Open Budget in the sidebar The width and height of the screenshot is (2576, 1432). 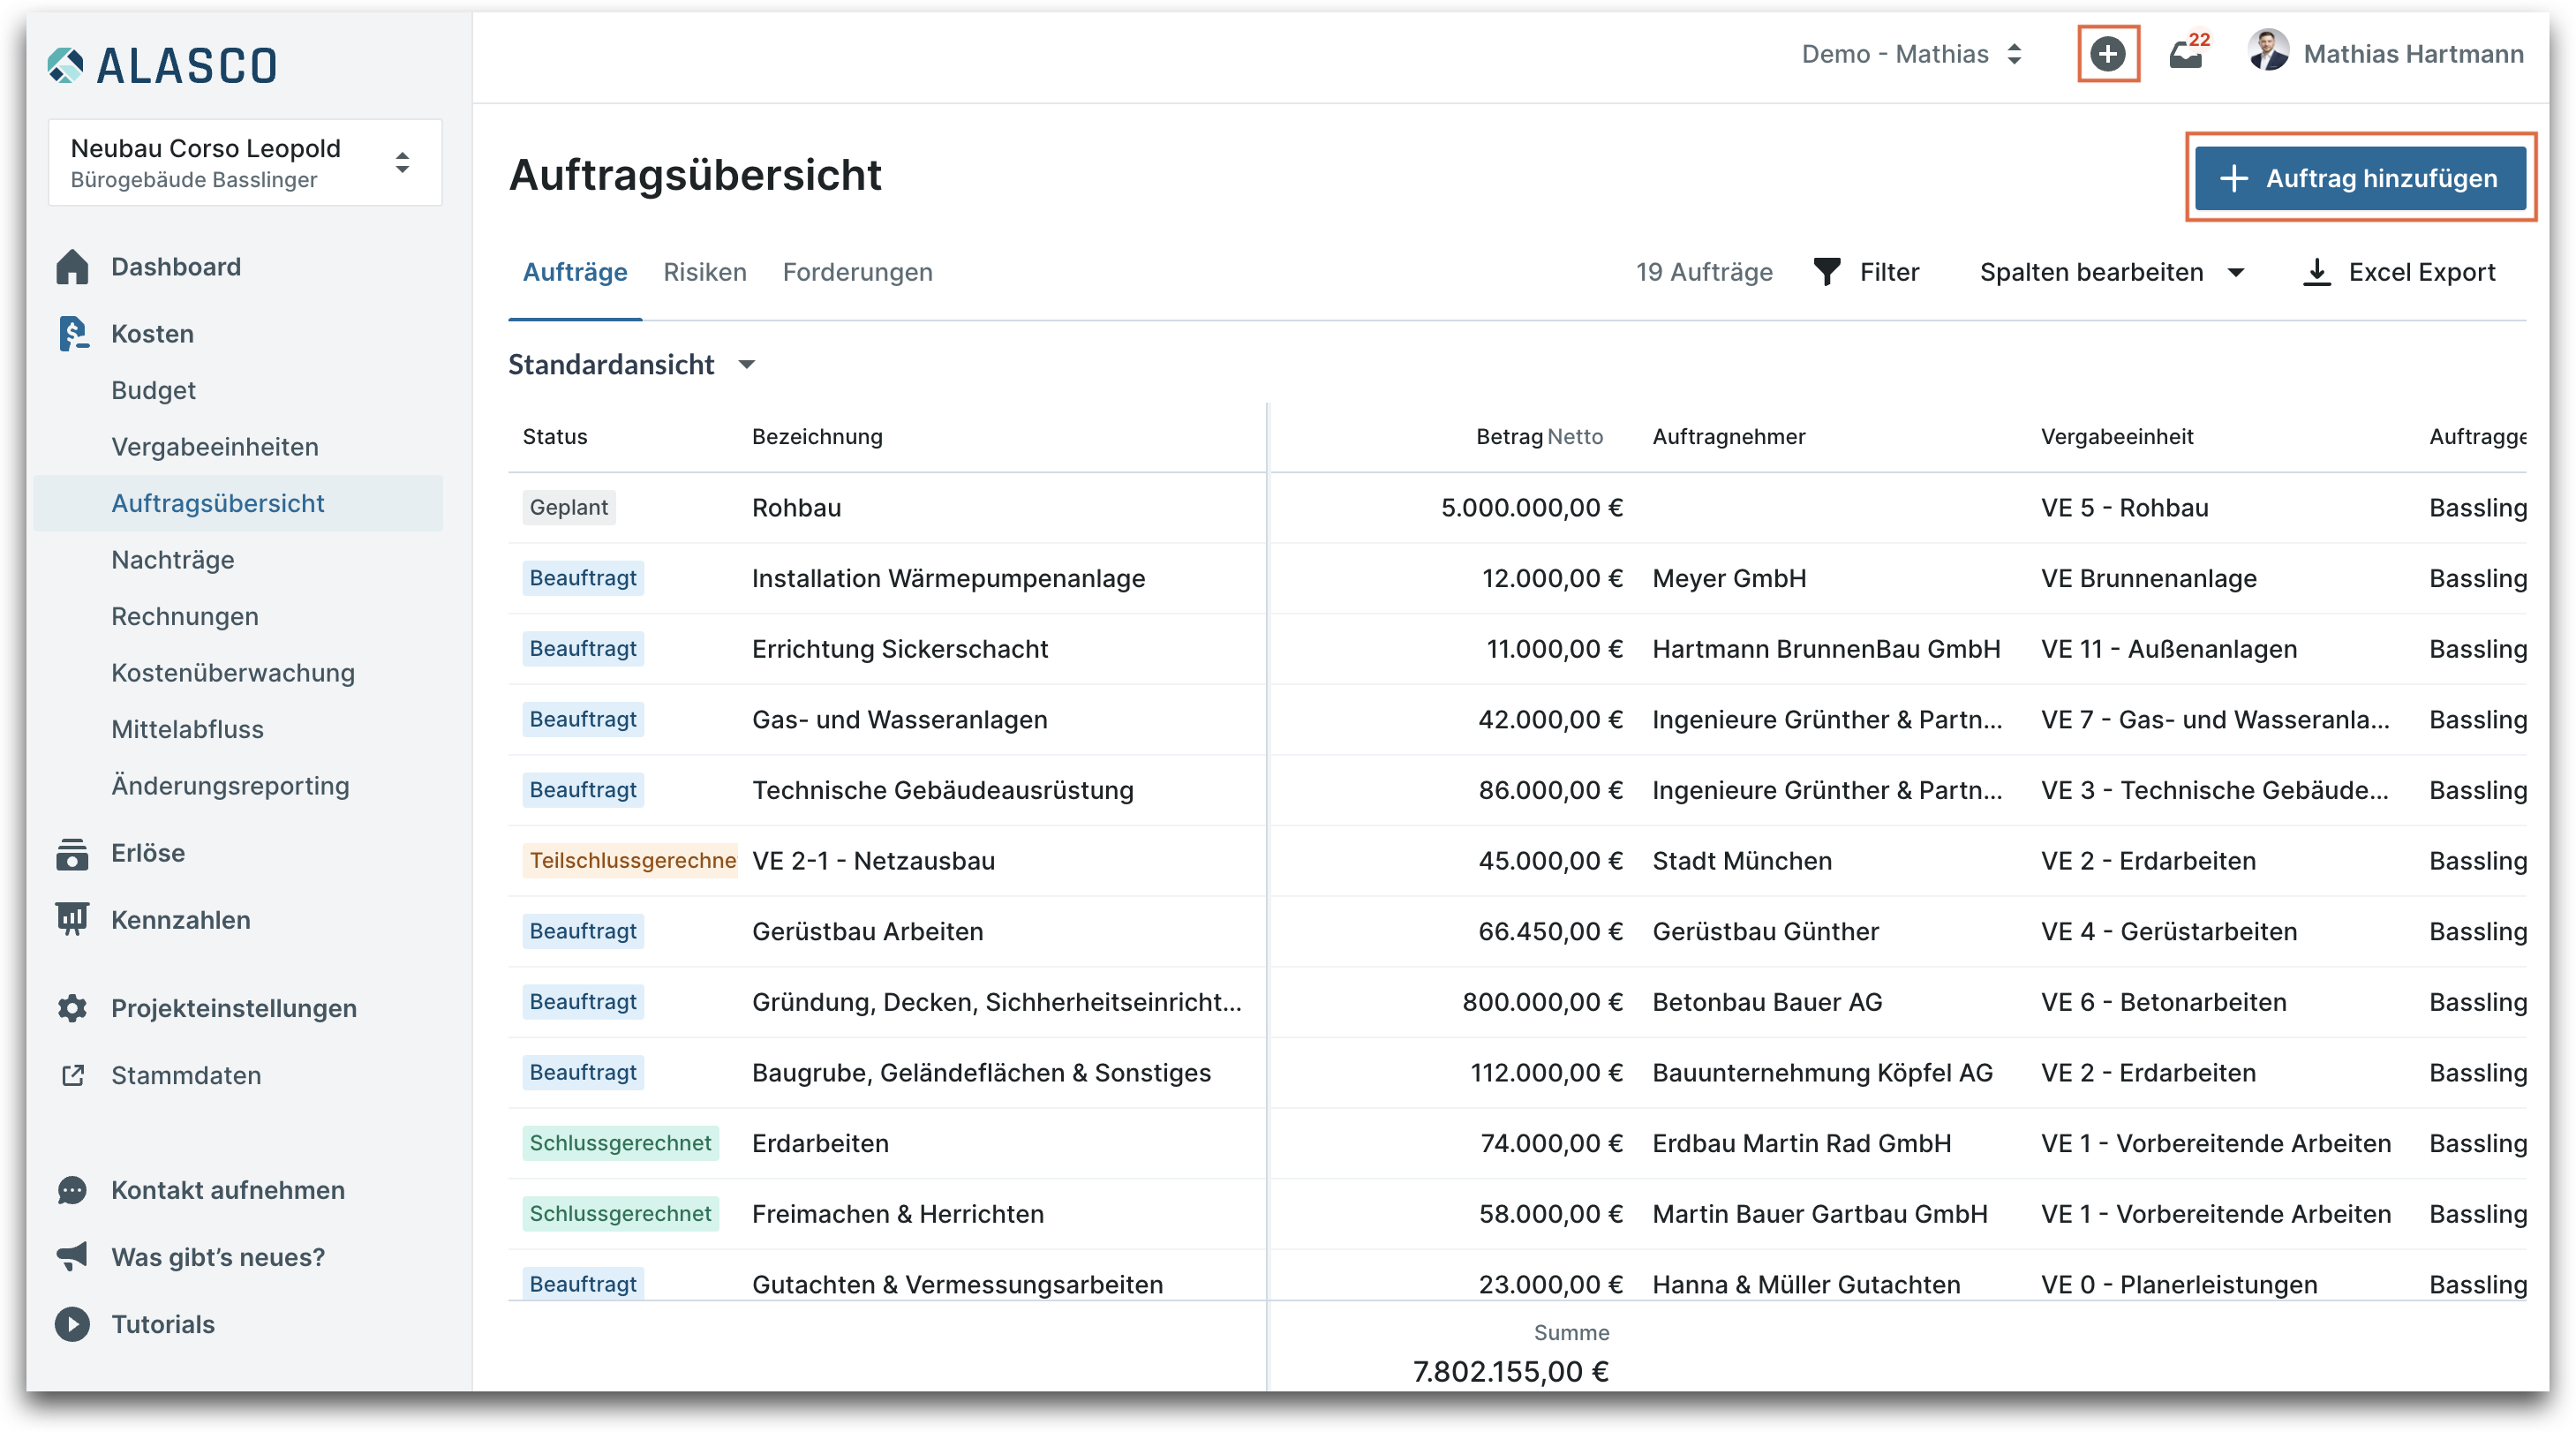pyautogui.click(x=153, y=390)
